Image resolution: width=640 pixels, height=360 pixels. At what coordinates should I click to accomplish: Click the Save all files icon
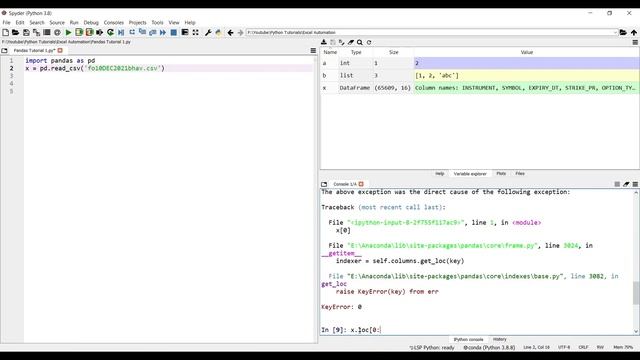pos(36,32)
